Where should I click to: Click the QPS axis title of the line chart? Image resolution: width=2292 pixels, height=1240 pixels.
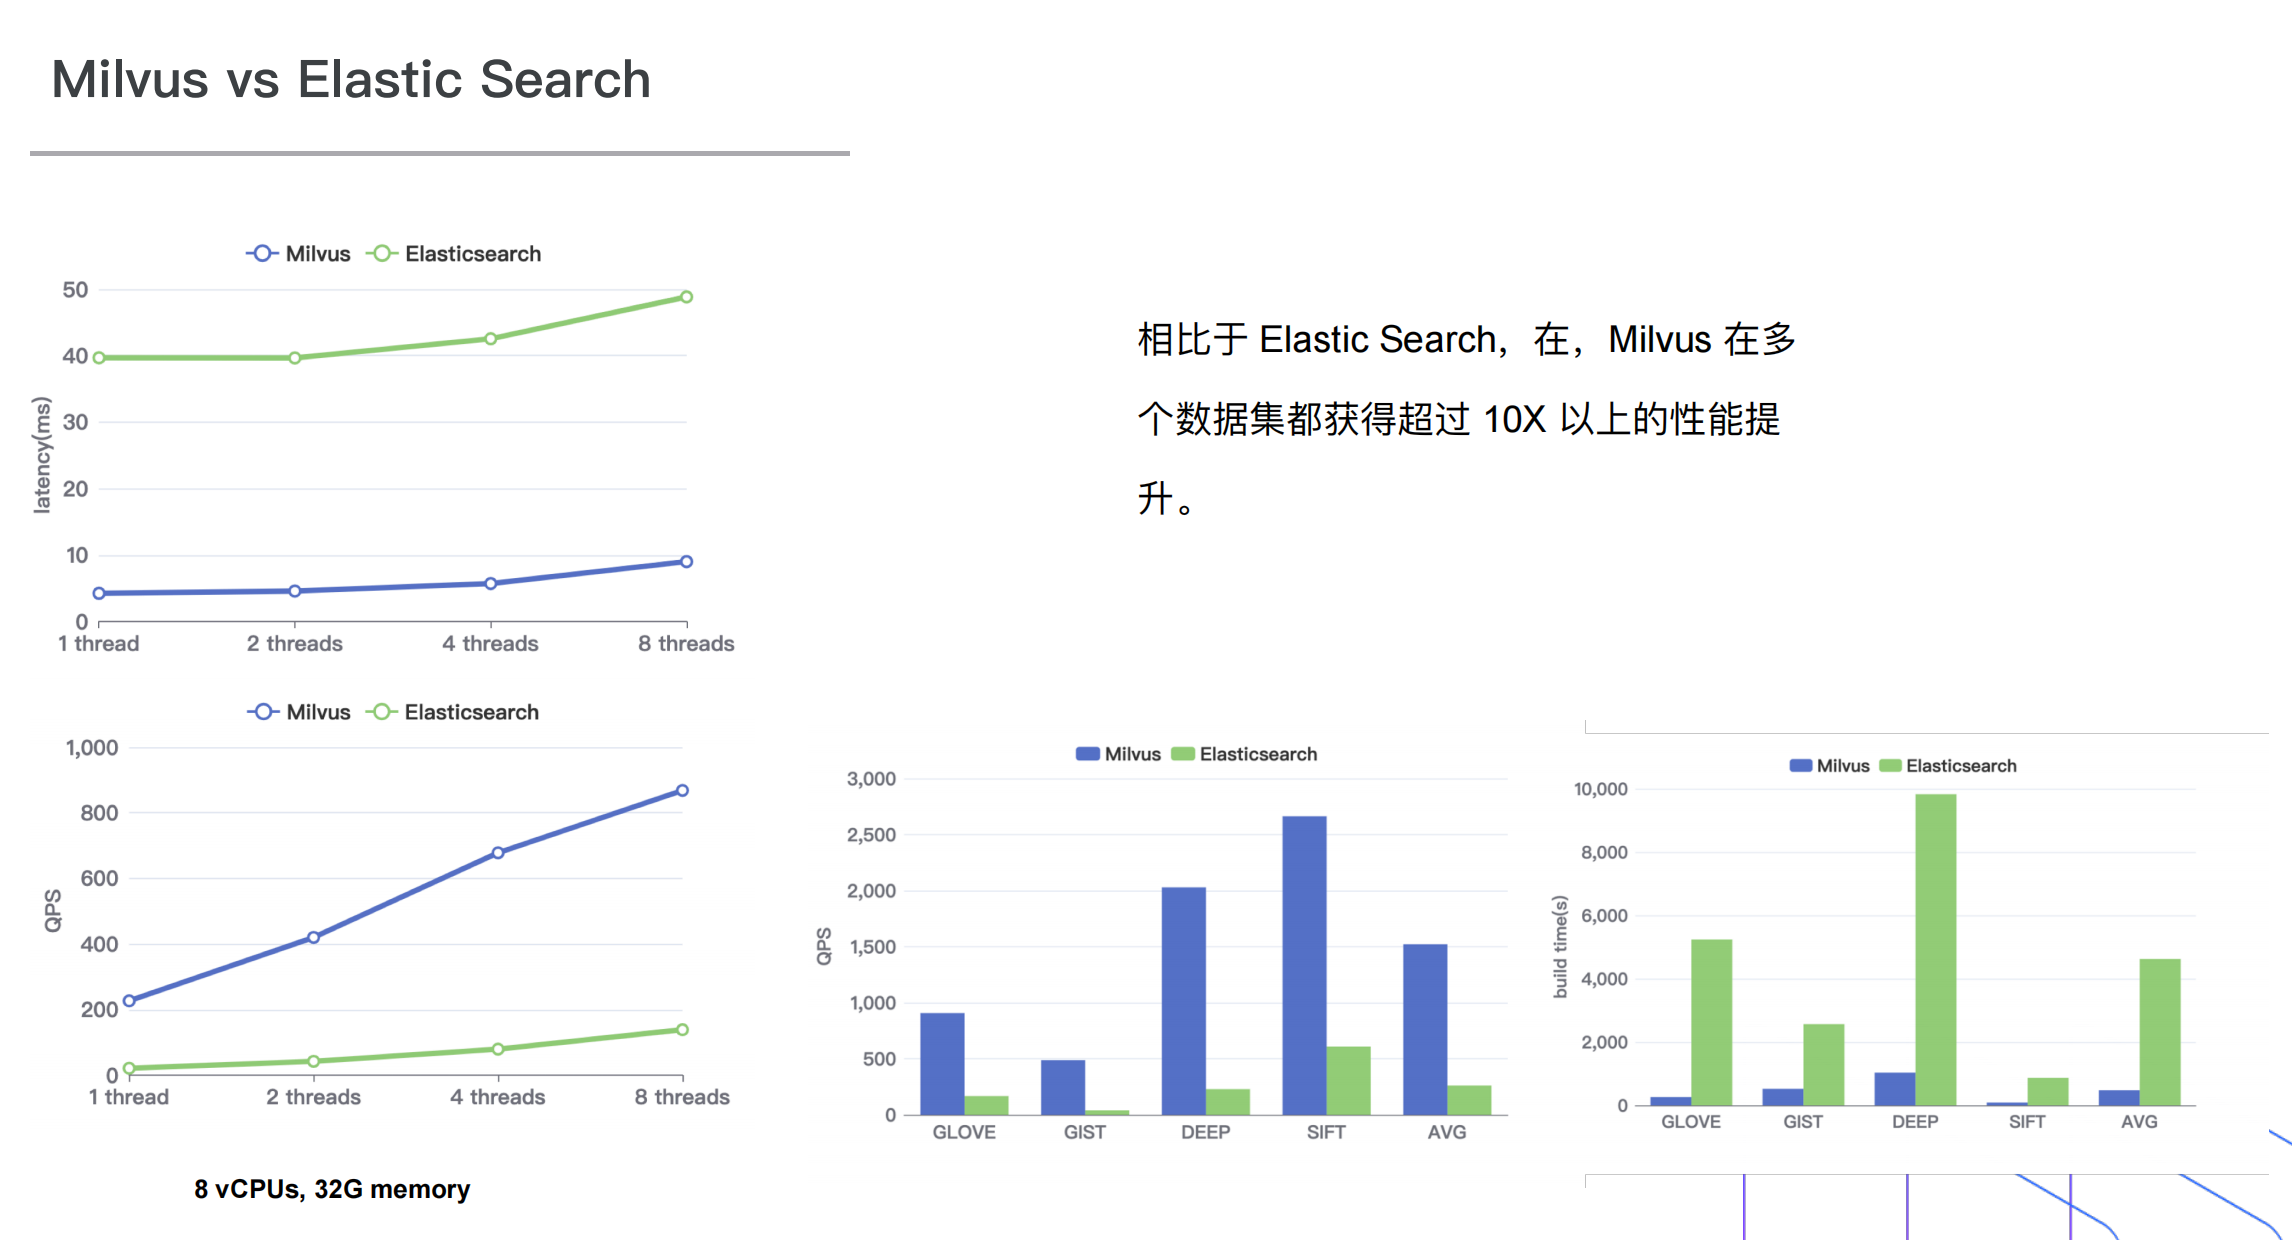(x=52, y=911)
